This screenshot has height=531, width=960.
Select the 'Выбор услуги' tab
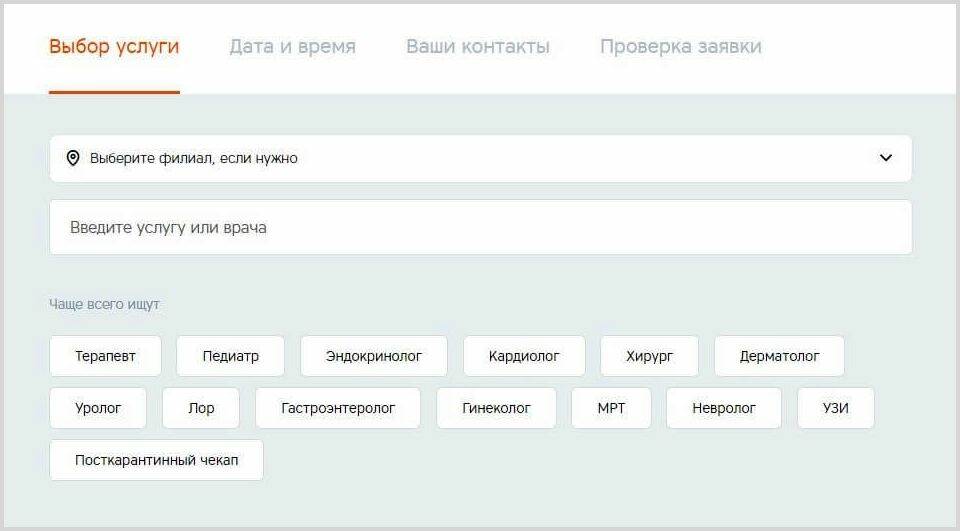coord(114,47)
